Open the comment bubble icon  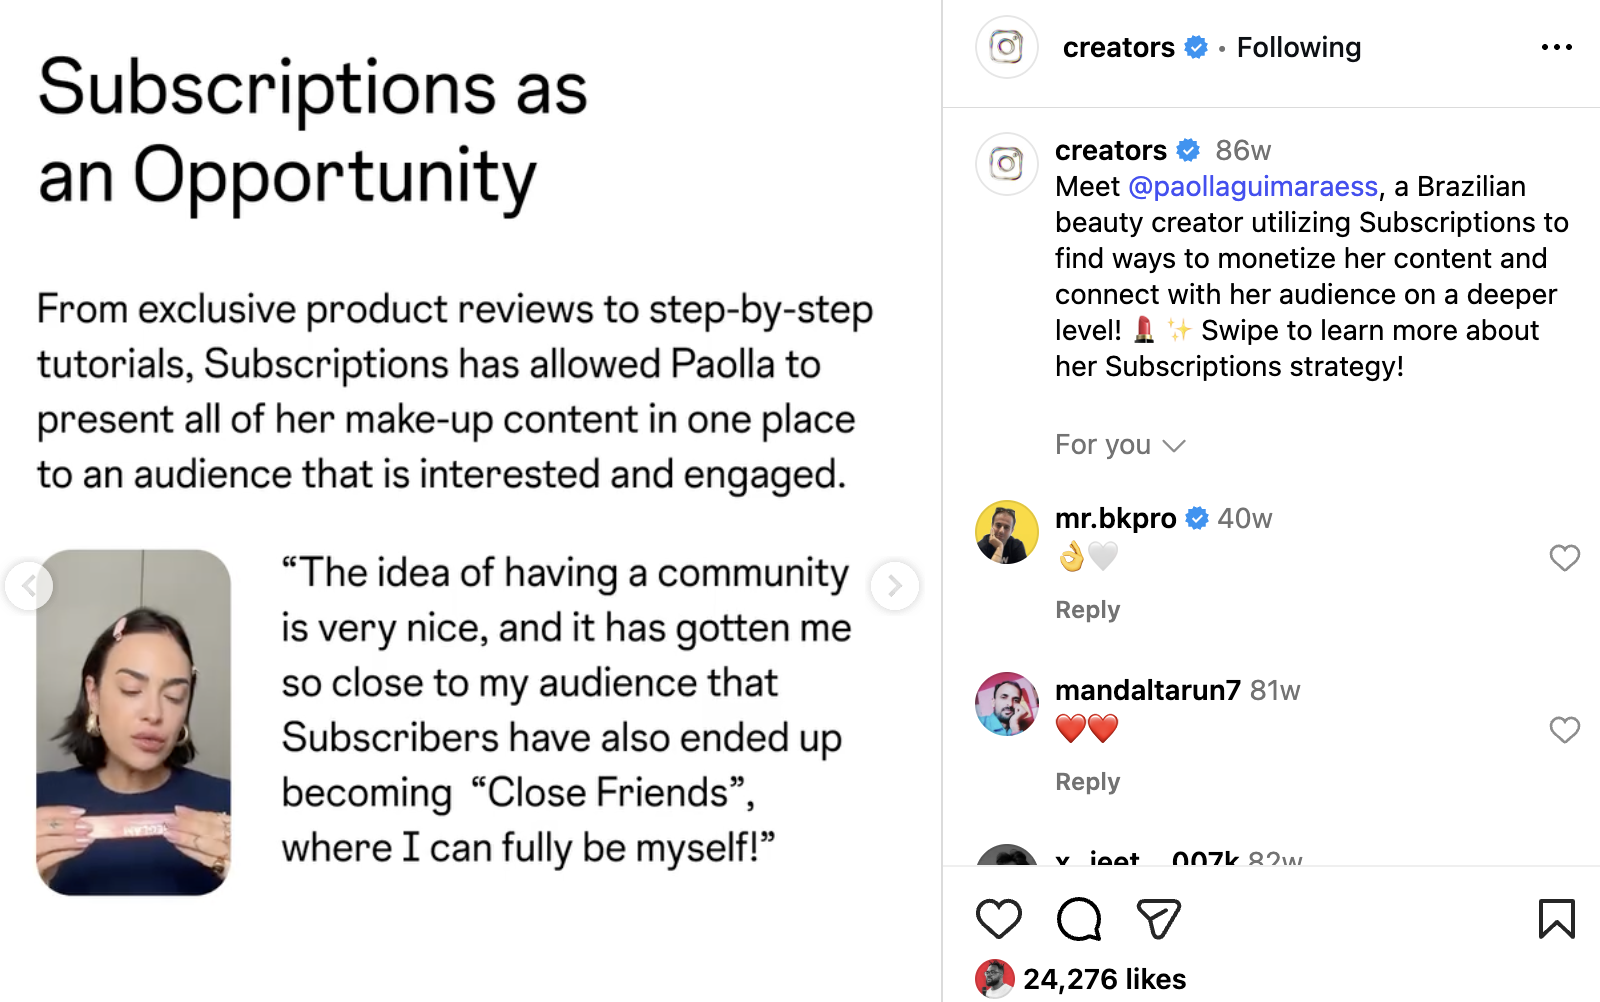(x=1079, y=919)
